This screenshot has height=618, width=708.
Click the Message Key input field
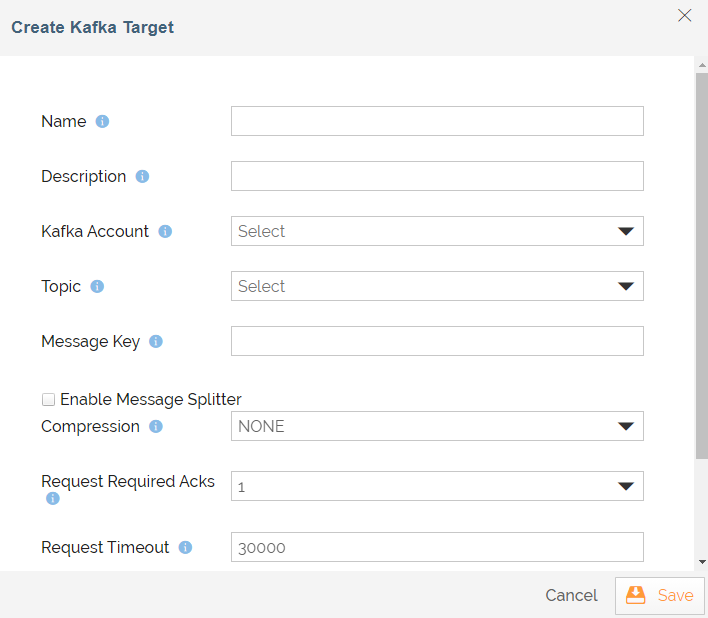tap(437, 341)
